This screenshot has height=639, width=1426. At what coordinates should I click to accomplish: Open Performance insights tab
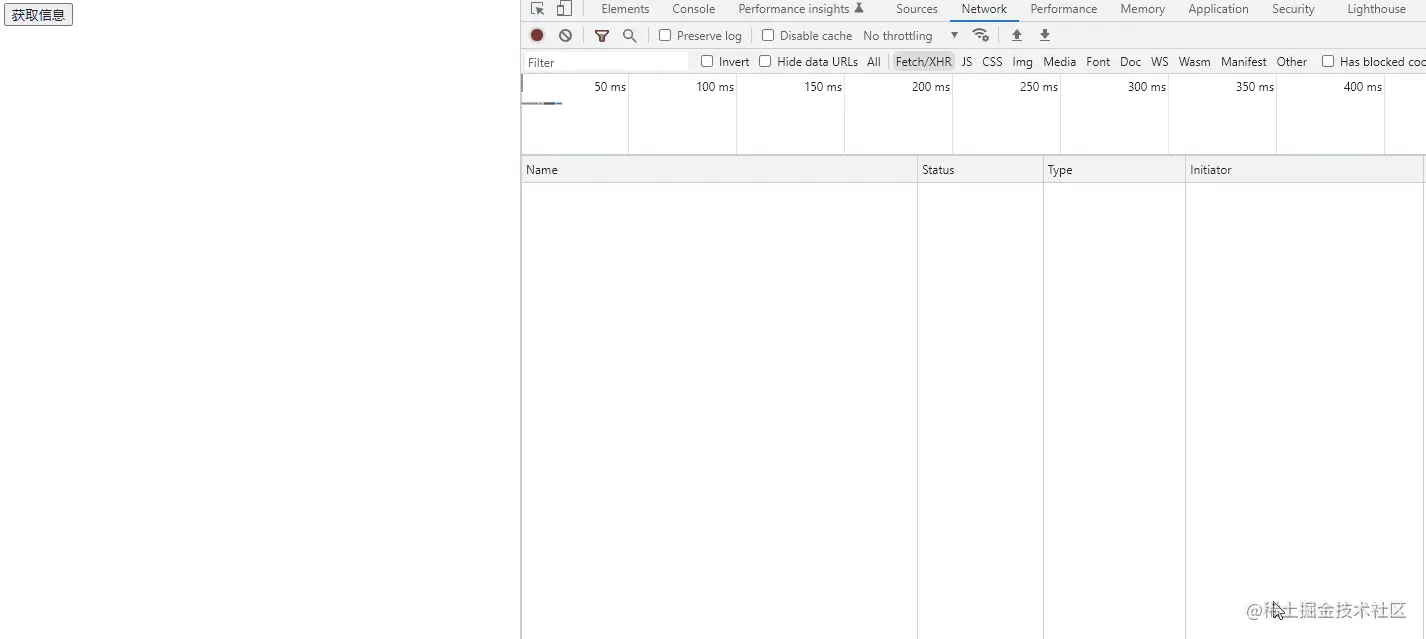[x=800, y=9]
